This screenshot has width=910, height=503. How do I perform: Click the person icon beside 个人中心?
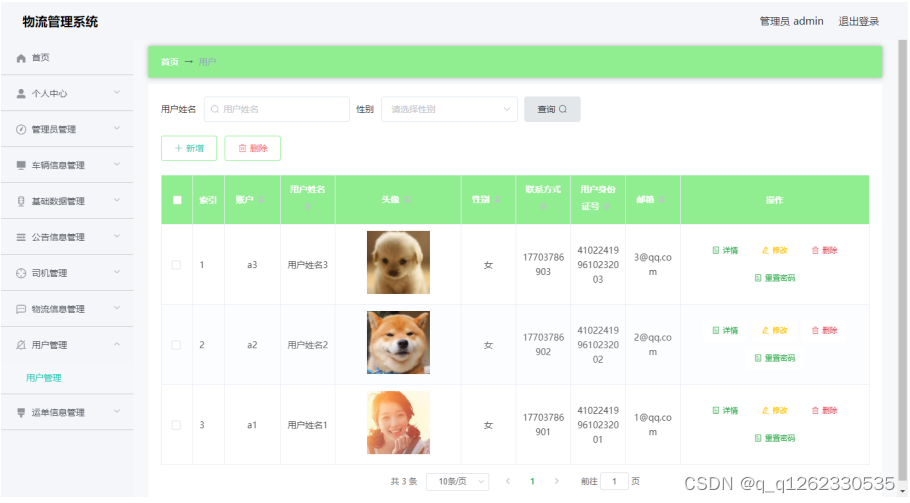(x=21, y=93)
